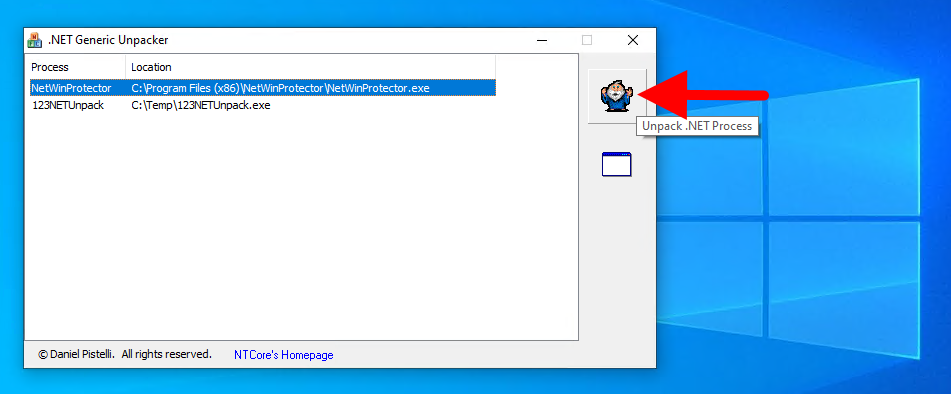This screenshot has height=394, width=951.
Task: Close the .NET Generic Unpacker window
Action: (633, 41)
